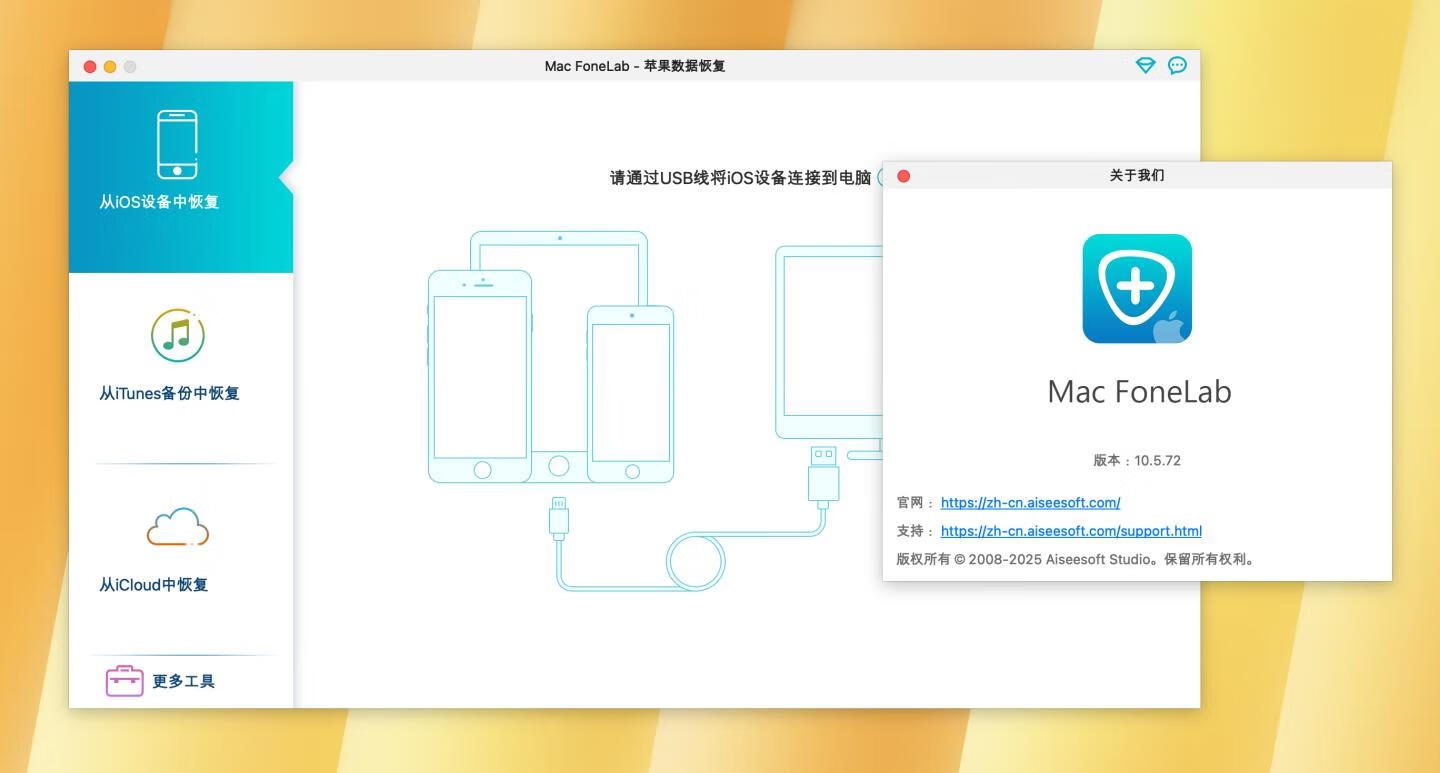Click the 关于我们 dialog title
The image size is (1440, 773).
1137,176
